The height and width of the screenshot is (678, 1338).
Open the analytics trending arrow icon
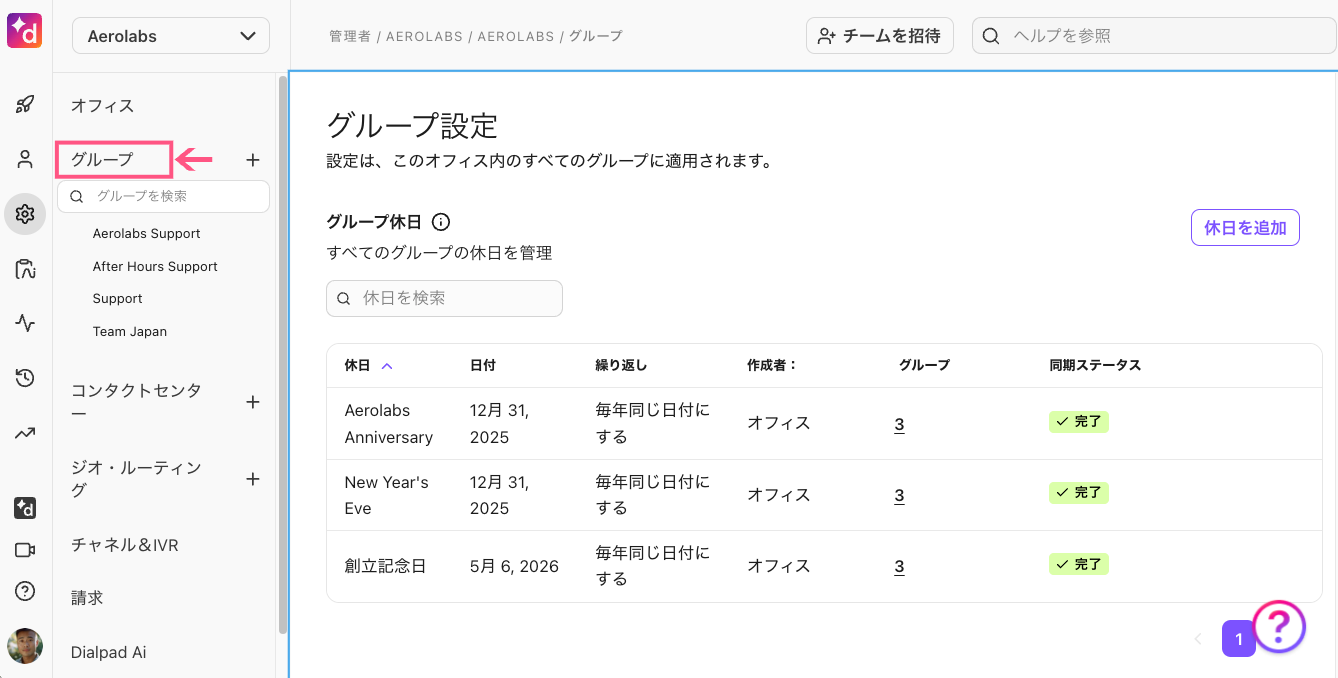(25, 433)
